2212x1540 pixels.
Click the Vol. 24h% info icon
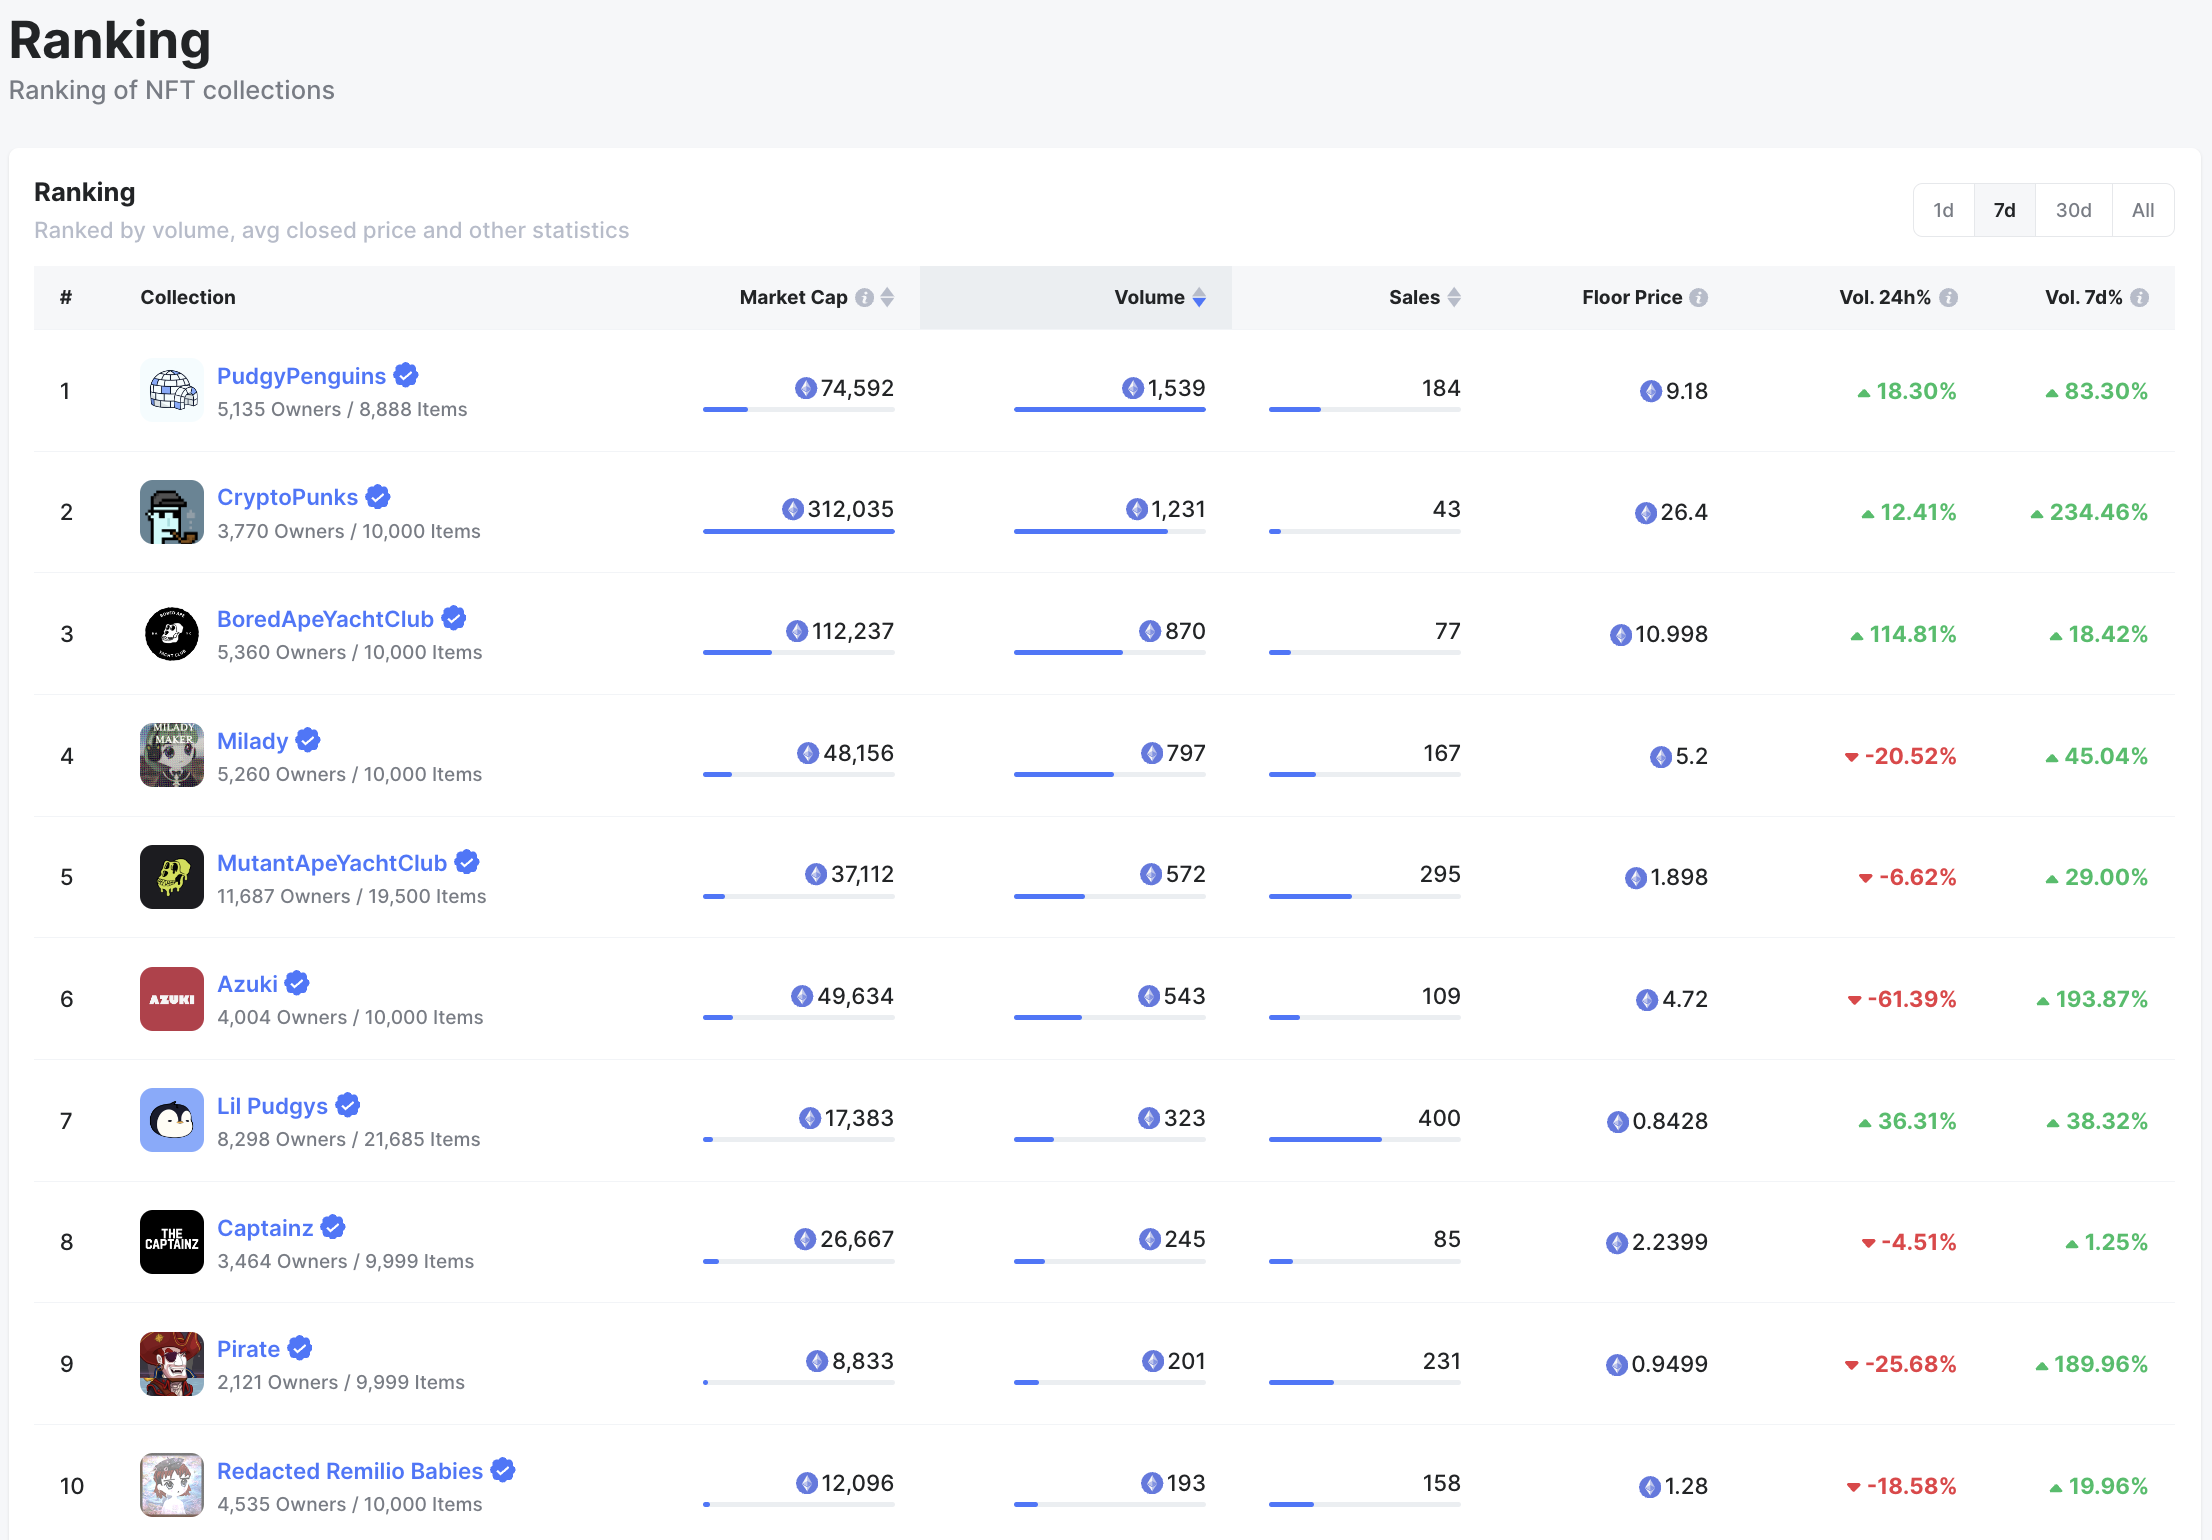click(x=1948, y=298)
